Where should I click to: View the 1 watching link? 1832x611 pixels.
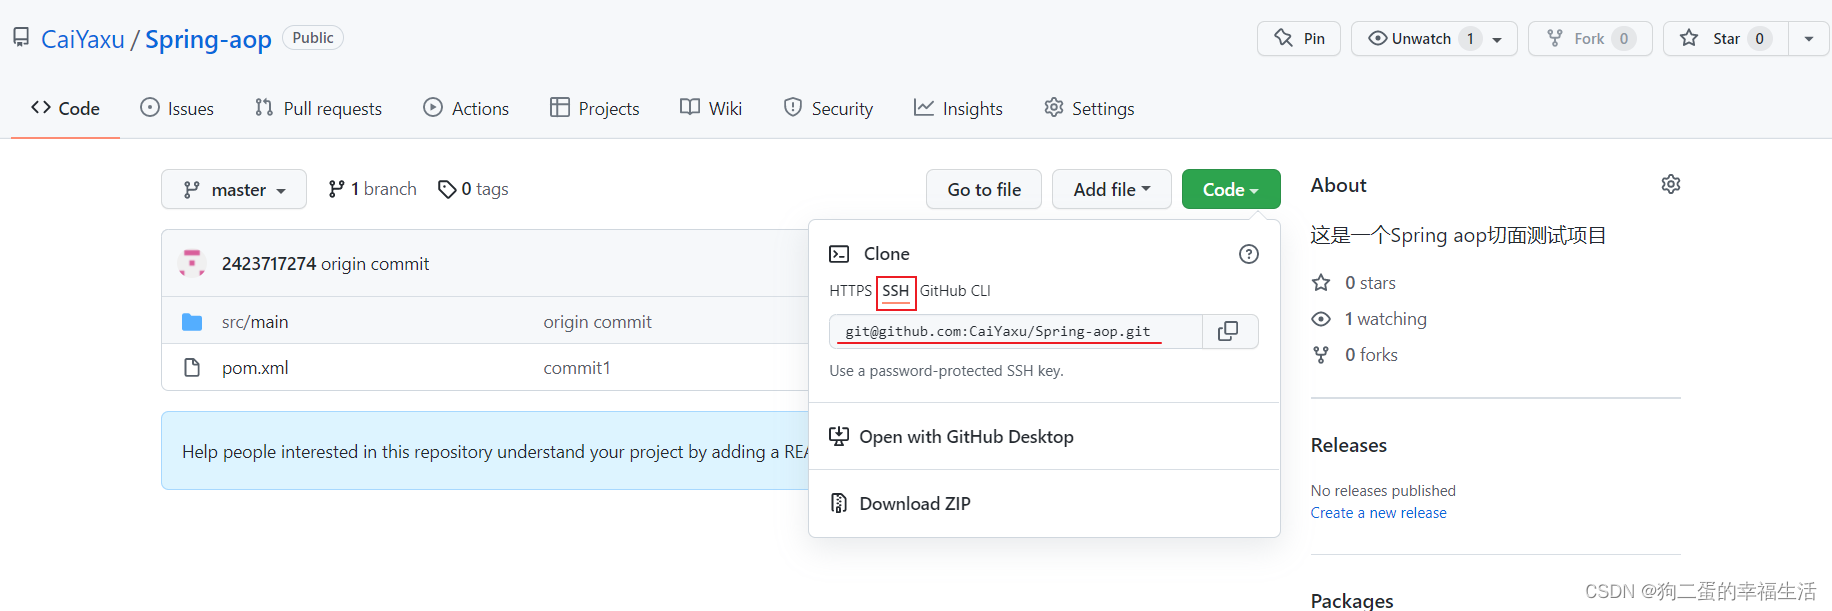point(1385,319)
